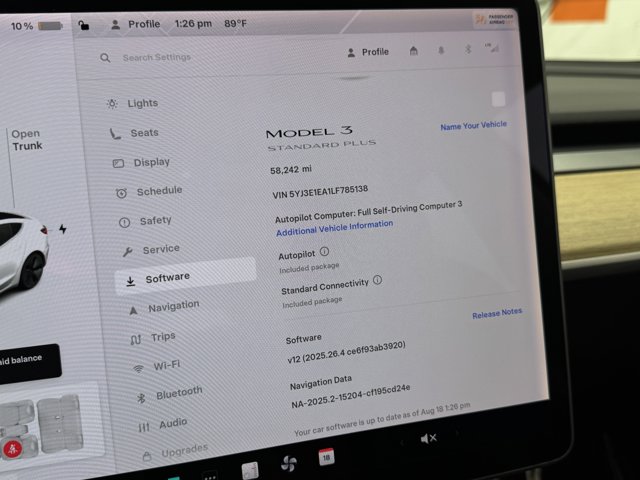The image size is (640, 480).
Task: Click the Search Settings field
Action: click(x=157, y=57)
